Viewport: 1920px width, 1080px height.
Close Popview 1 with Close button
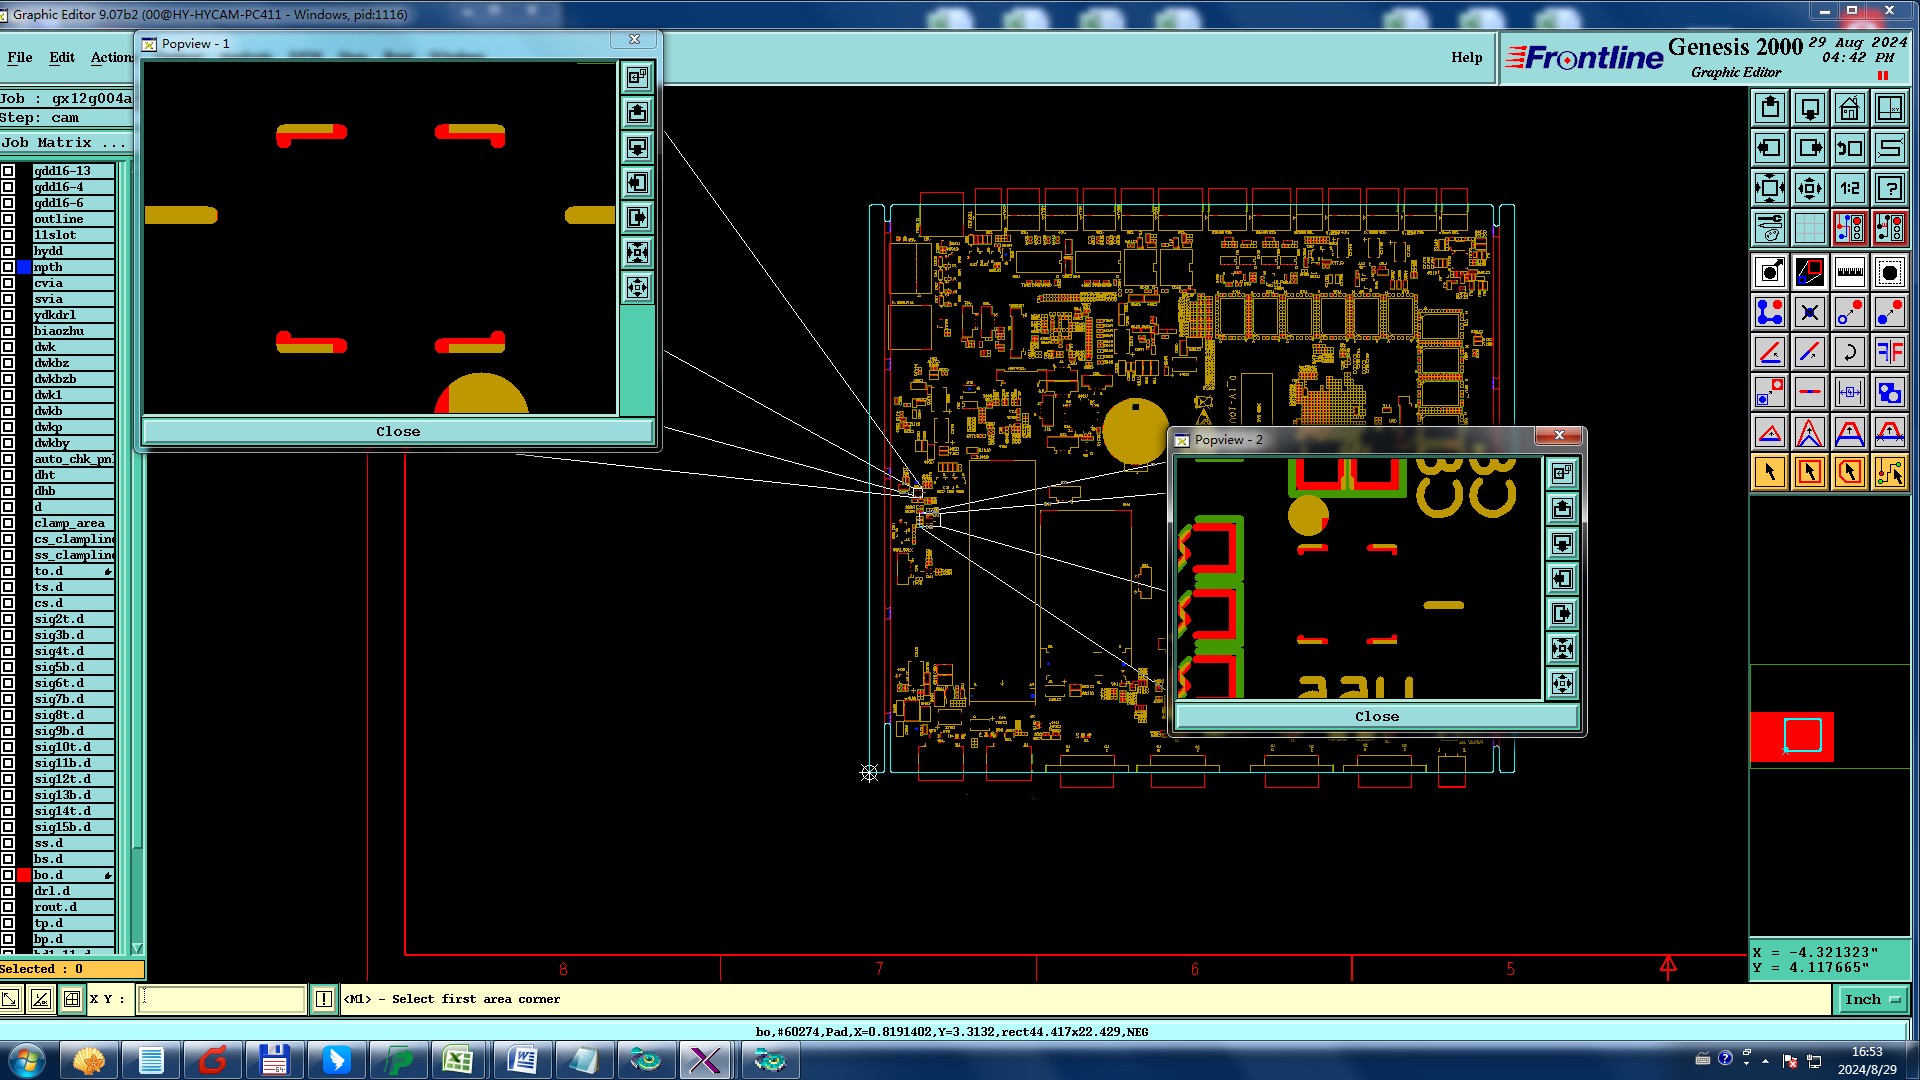click(398, 432)
